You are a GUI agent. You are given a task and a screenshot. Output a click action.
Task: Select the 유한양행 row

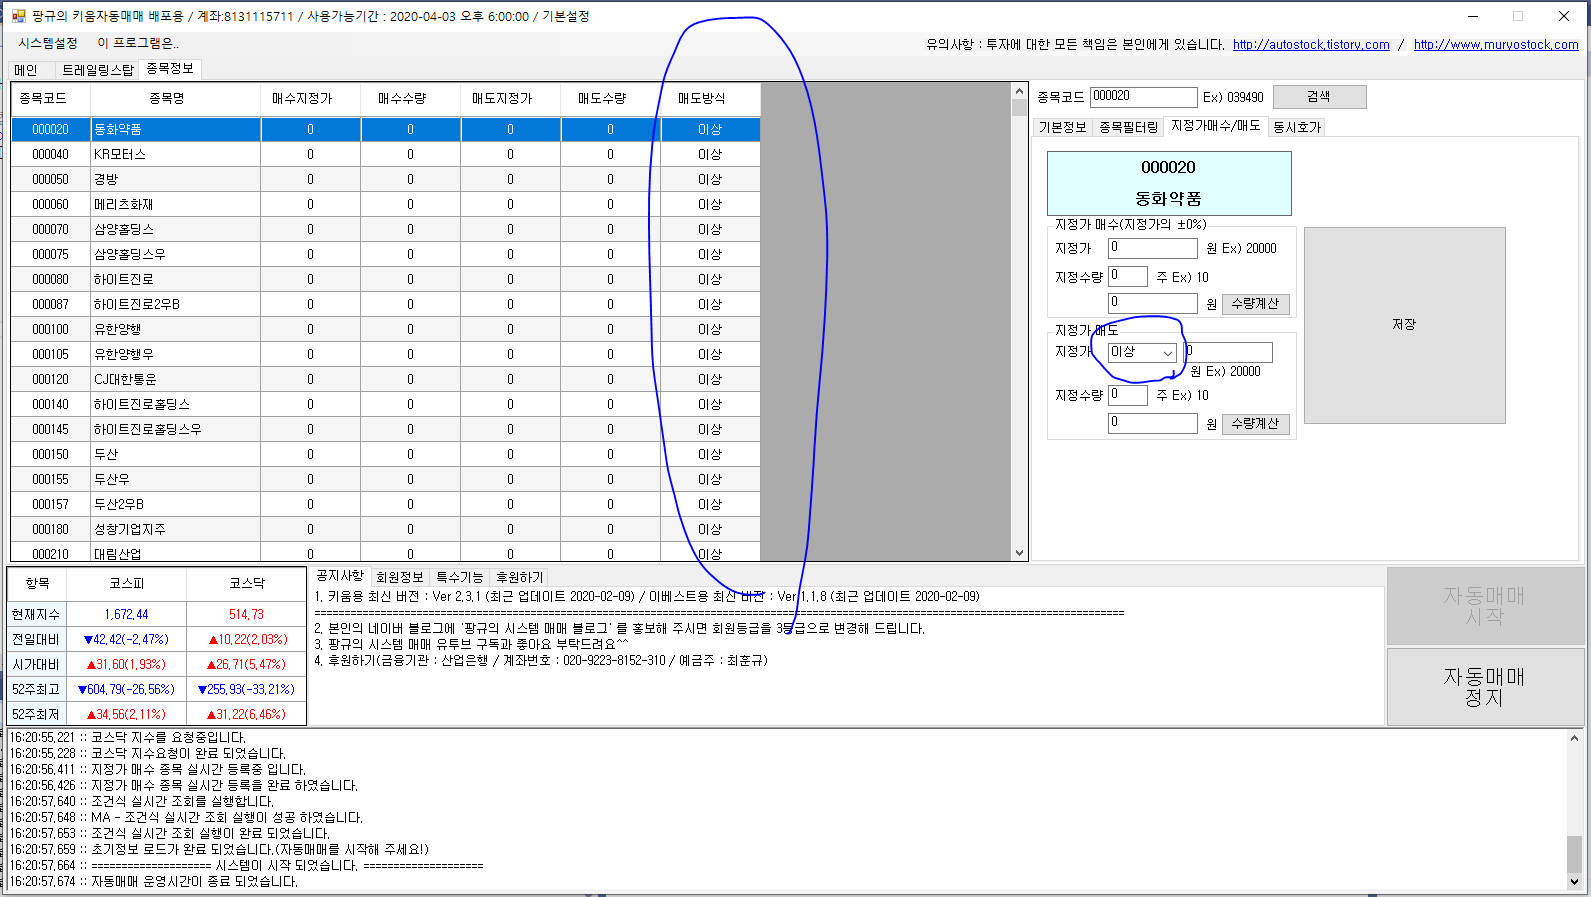[x=386, y=329]
